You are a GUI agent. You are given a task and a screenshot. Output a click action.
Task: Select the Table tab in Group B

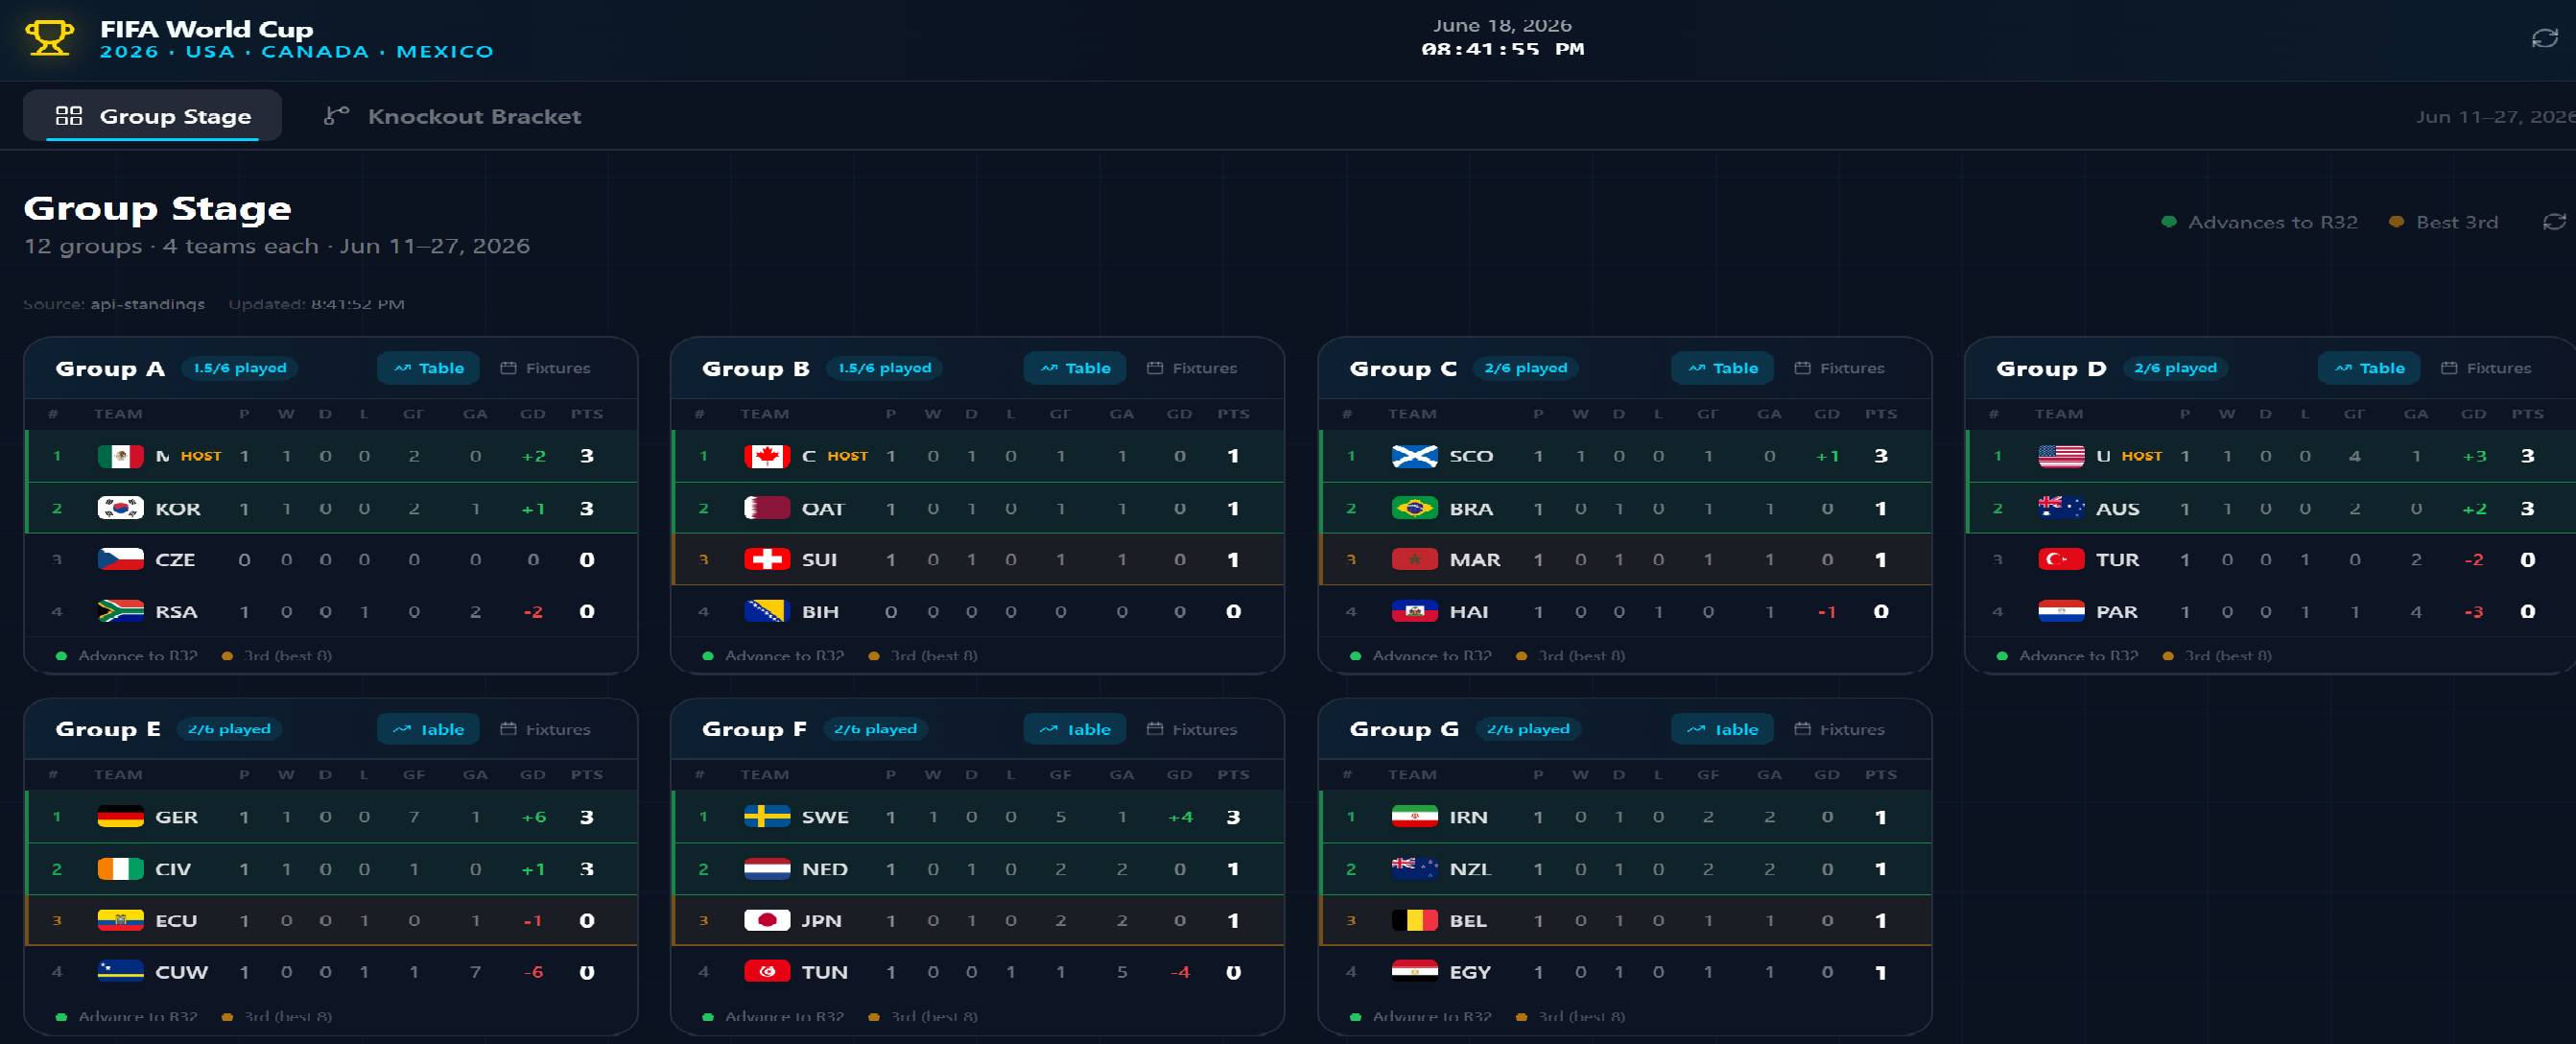[1075, 368]
